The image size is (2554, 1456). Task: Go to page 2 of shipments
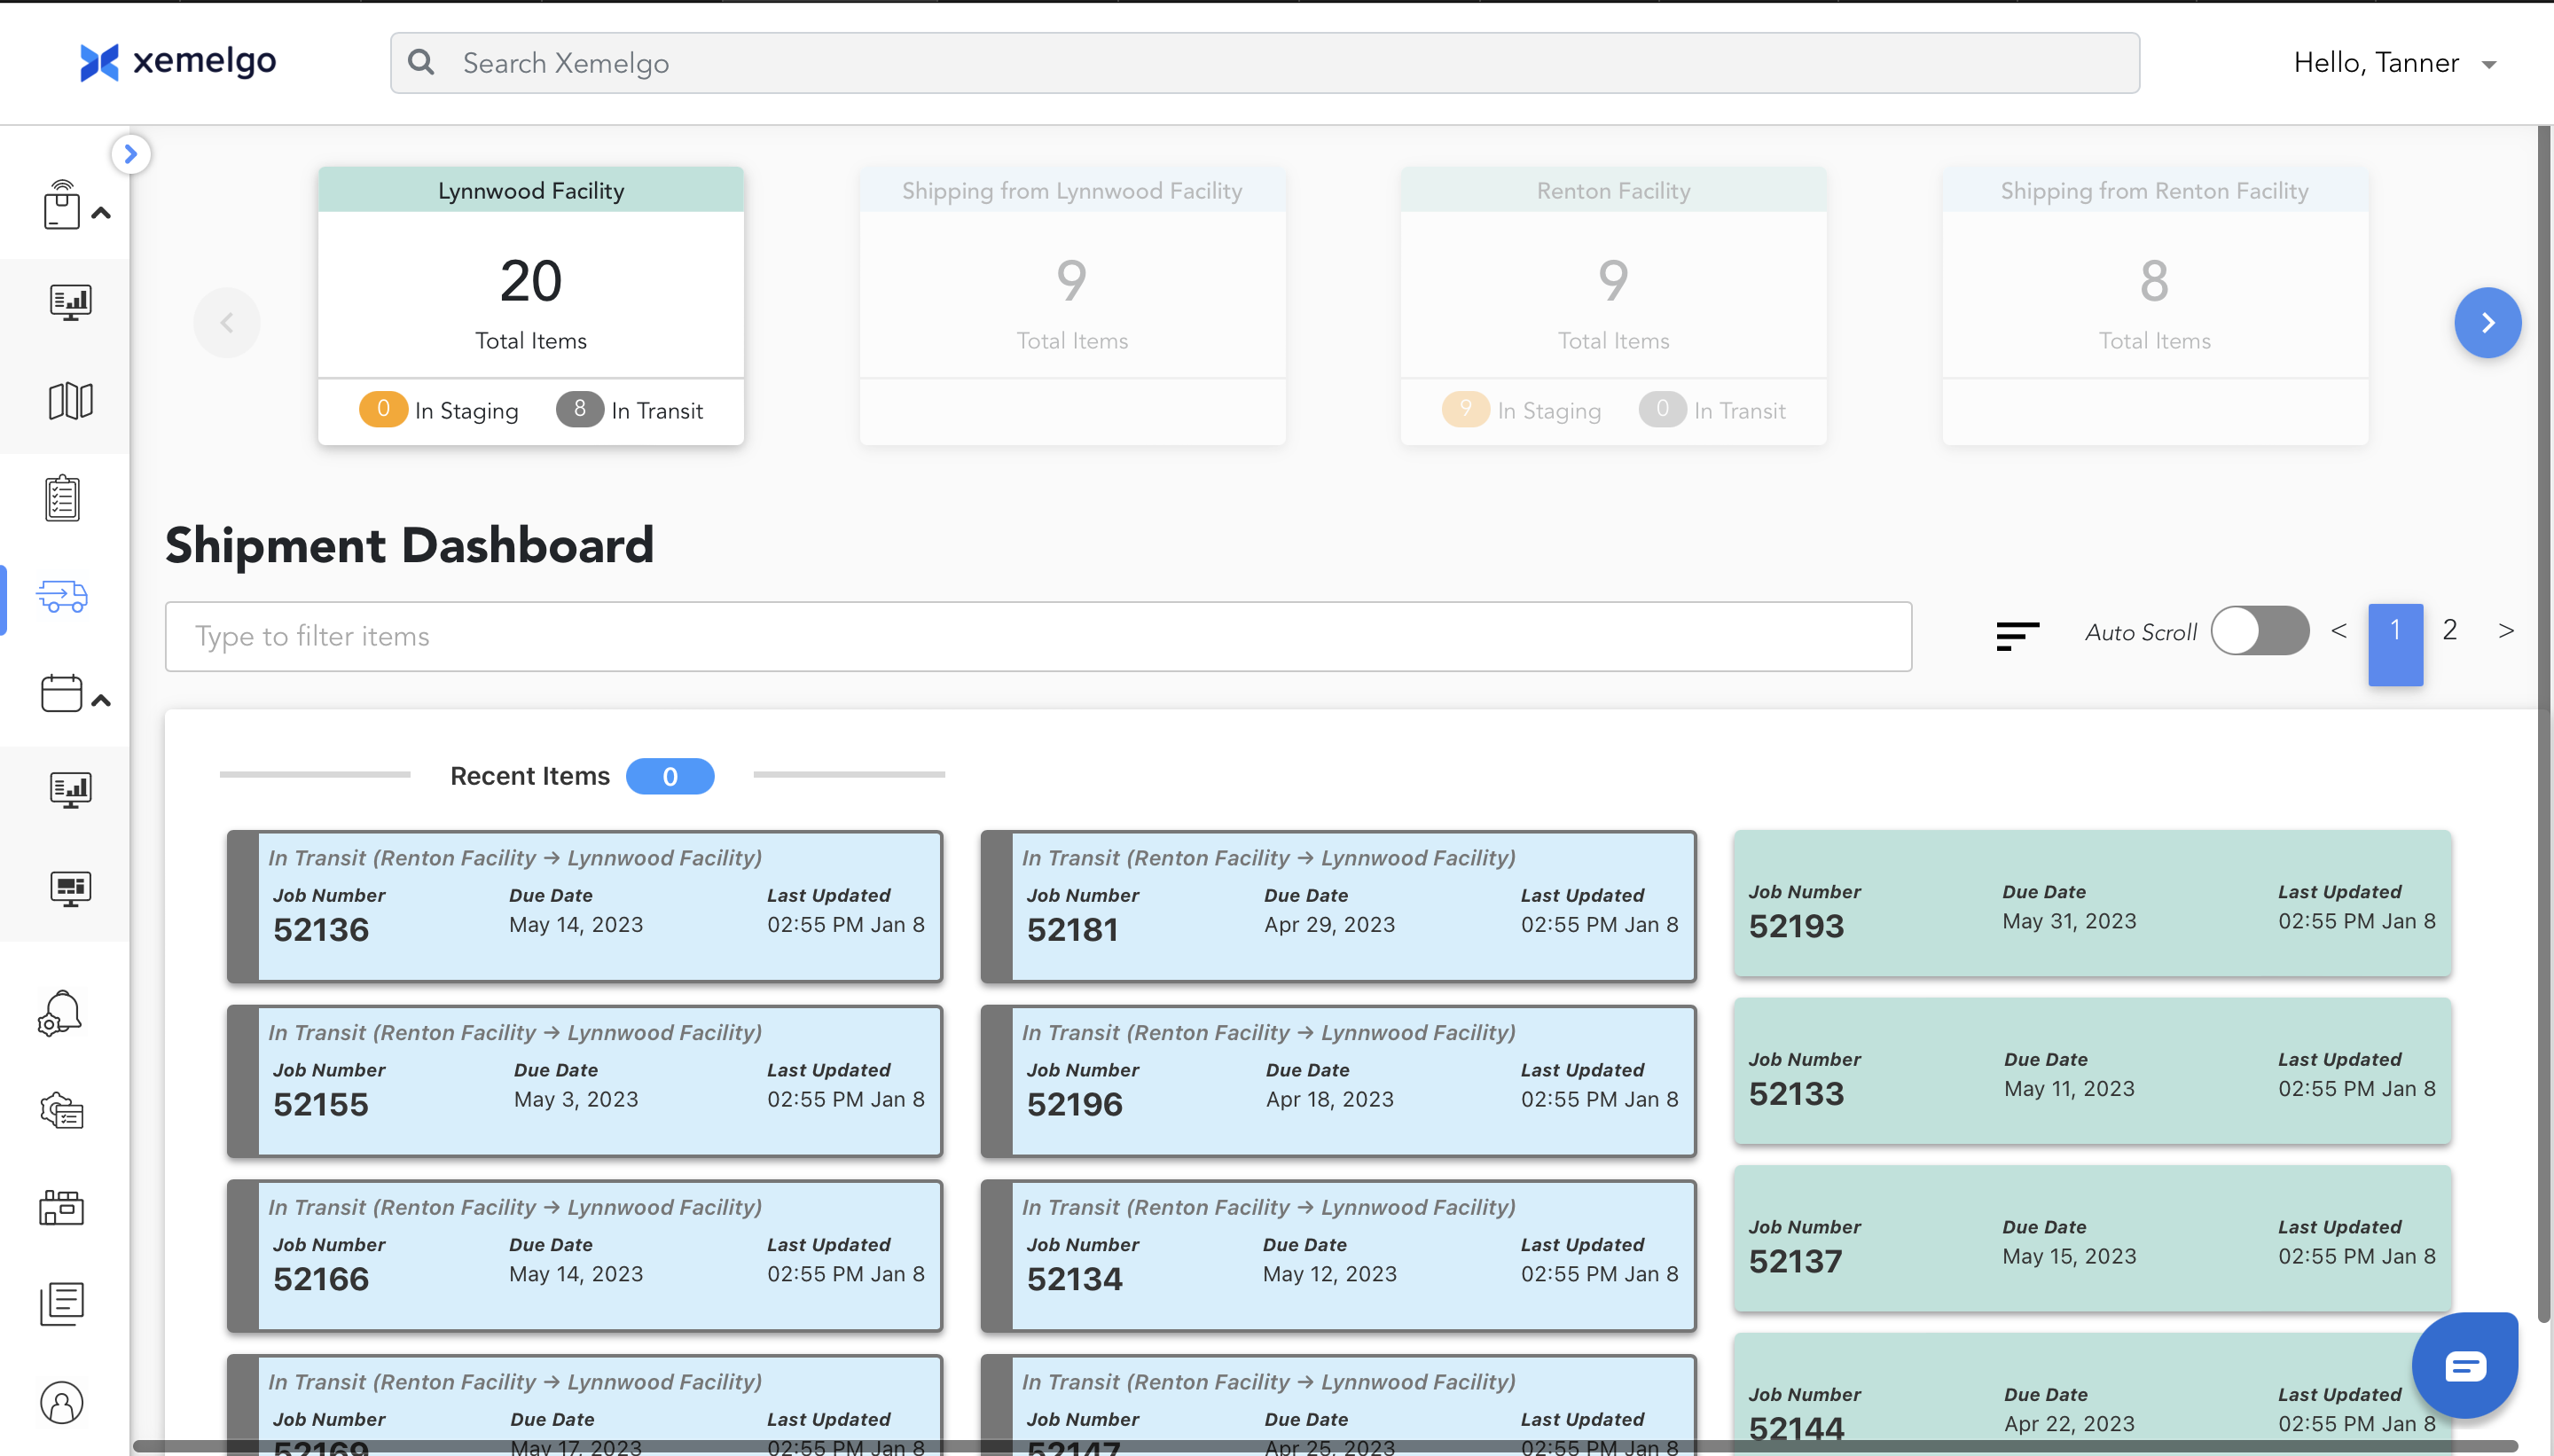click(x=2449, y=630)
